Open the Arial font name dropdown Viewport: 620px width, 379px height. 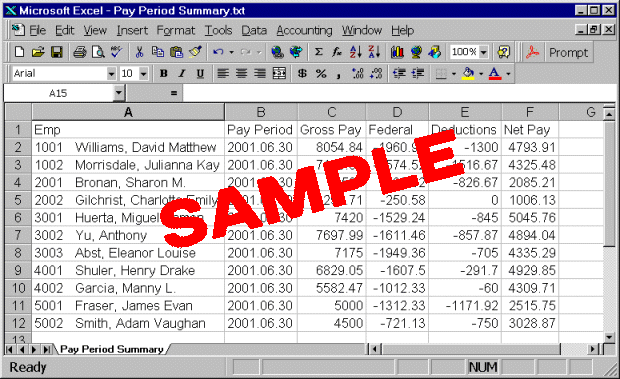pos(111,74)
